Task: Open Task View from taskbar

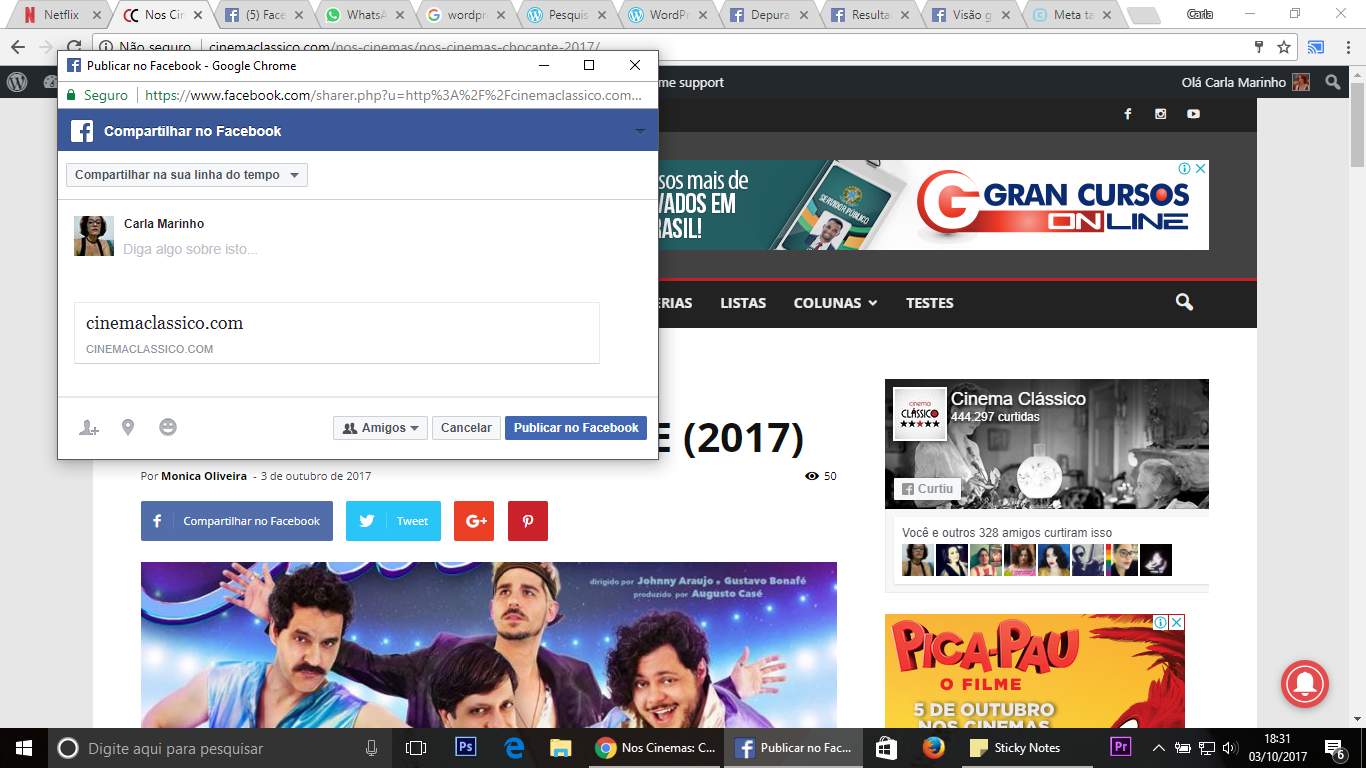Action: pyautogui.click(x=416, y=748)
